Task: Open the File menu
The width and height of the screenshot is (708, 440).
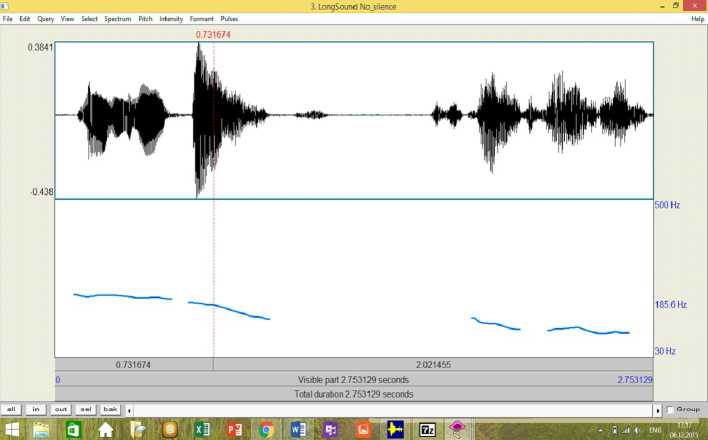Action: click(8, 19)
